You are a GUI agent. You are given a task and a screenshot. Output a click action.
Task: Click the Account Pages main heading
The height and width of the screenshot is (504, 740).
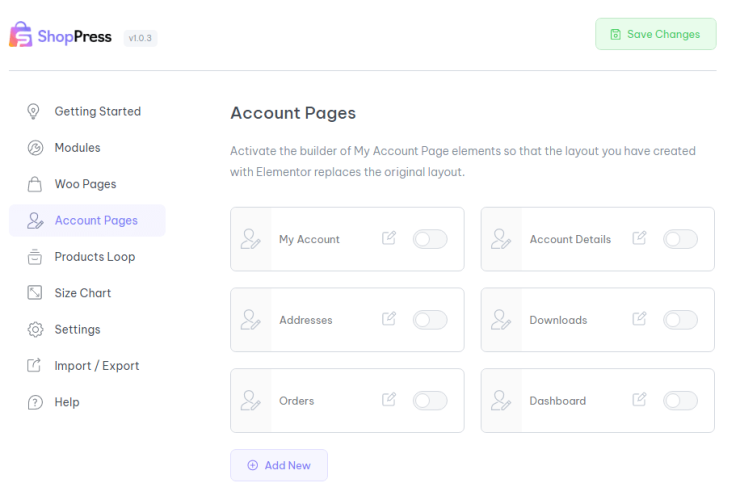293,113
